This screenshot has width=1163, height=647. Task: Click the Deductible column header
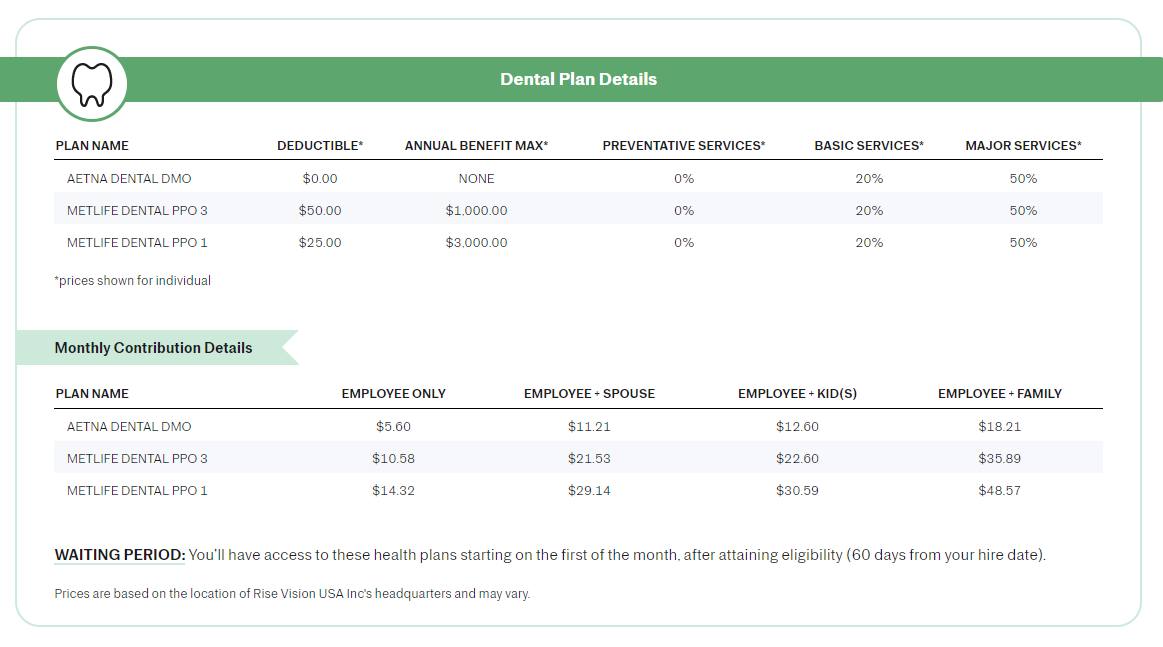320,146
